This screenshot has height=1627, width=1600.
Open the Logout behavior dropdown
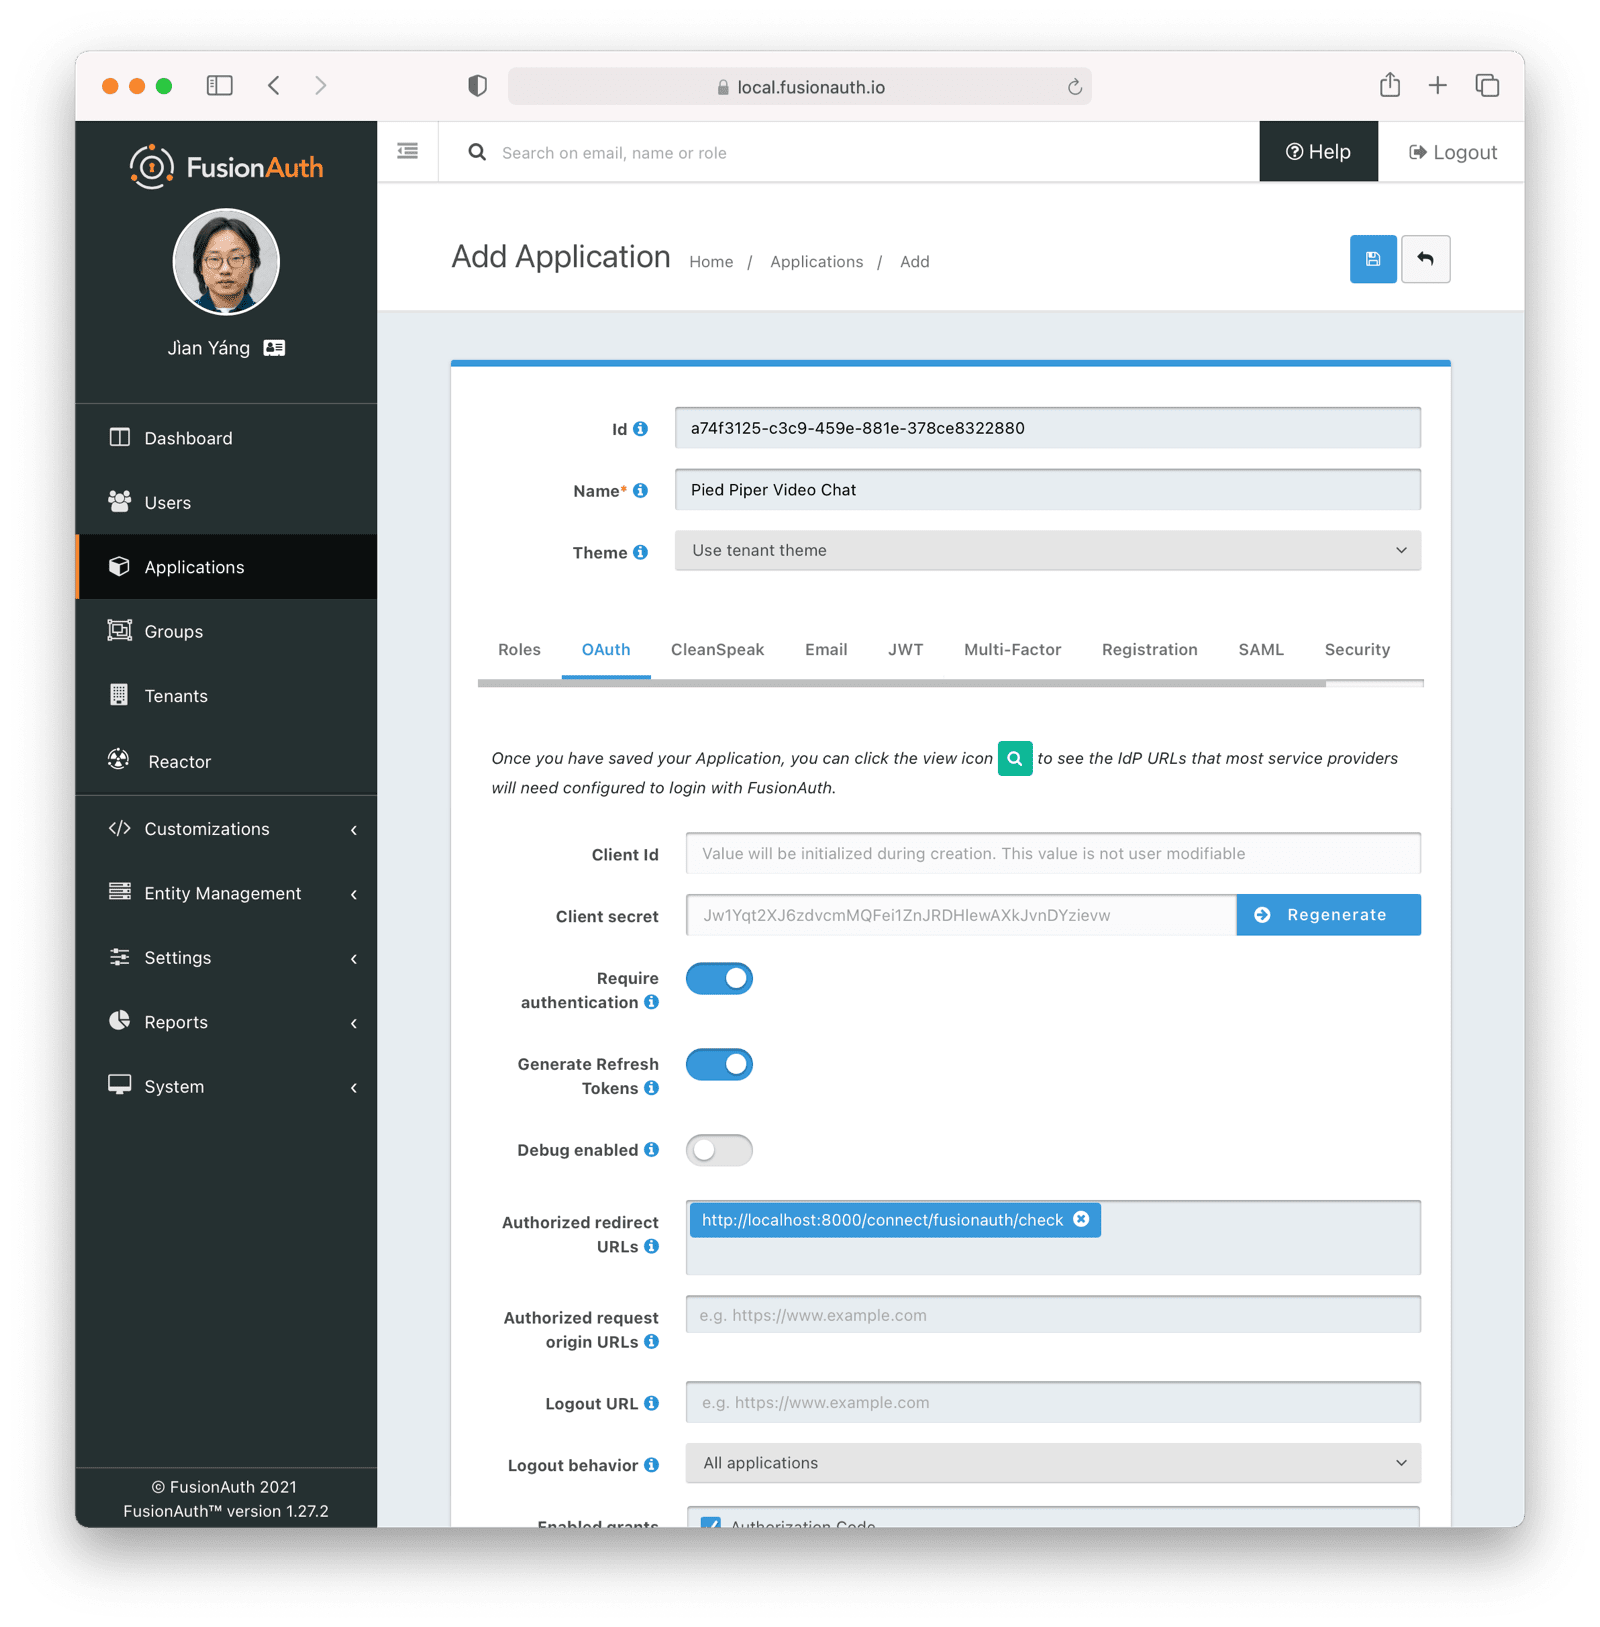click(x=1053, y=1463)
